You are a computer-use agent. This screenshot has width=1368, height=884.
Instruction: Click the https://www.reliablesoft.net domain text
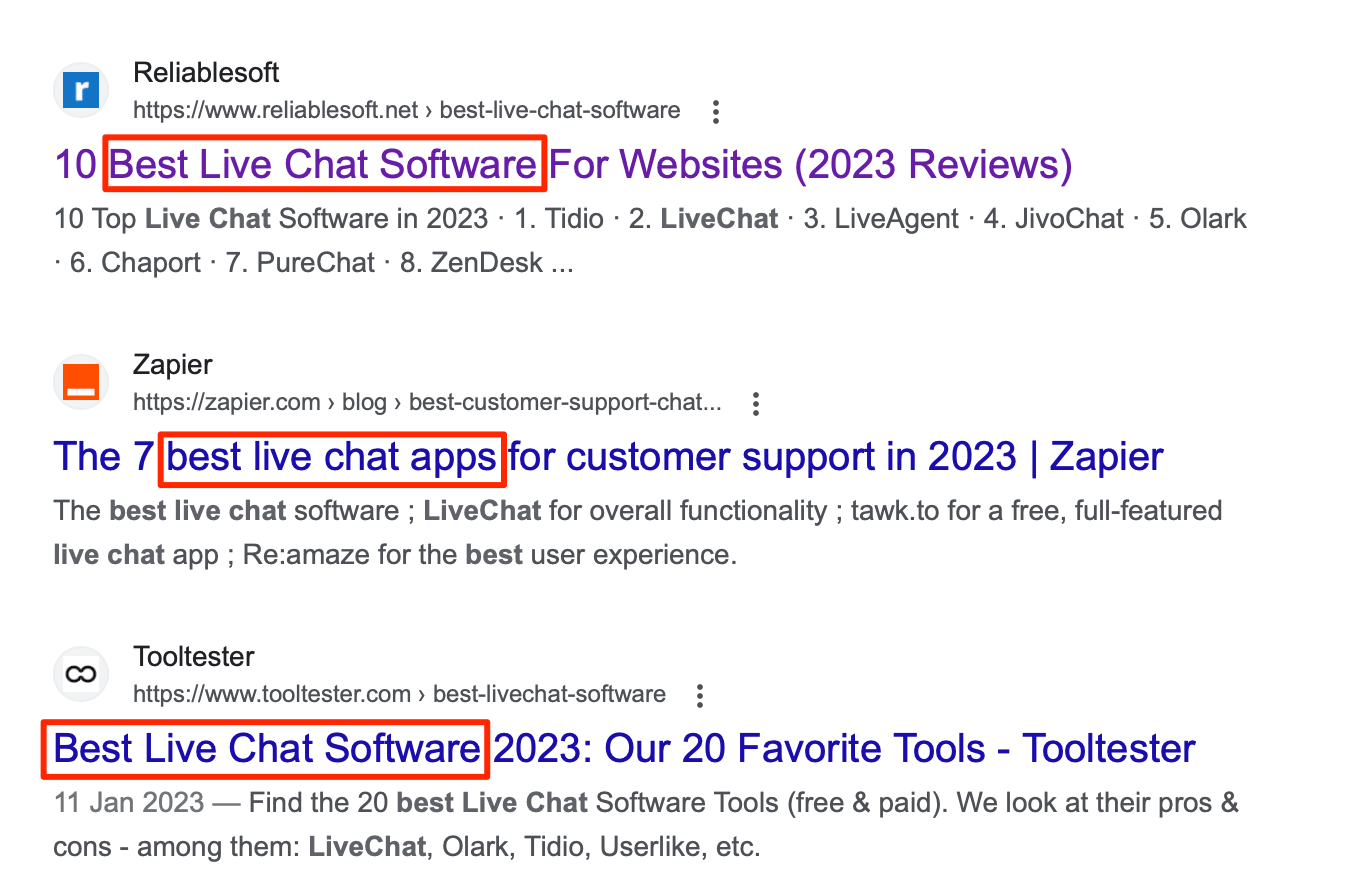[x=275, y=110]
